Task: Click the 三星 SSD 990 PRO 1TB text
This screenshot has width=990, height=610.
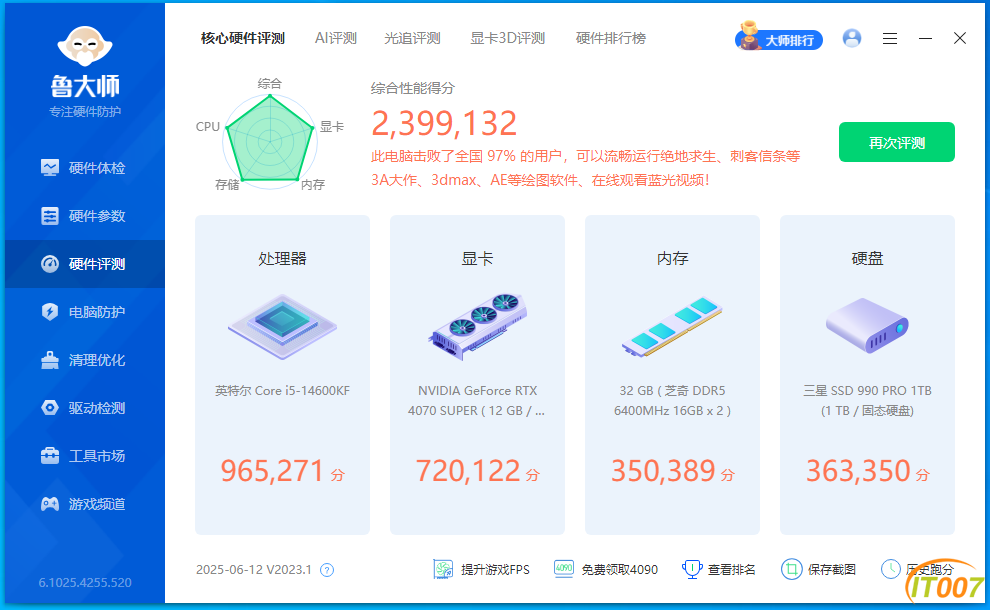Action: (868, 401)
